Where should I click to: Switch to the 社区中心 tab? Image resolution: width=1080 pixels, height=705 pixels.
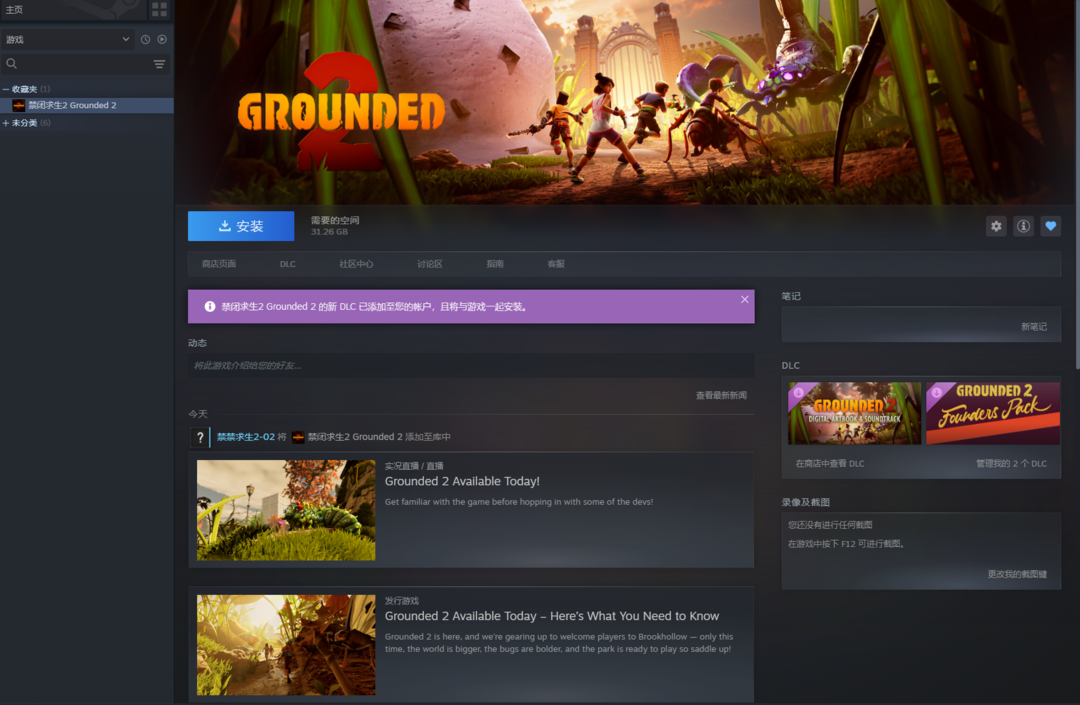pyautogui.click(x=356, y=264)
